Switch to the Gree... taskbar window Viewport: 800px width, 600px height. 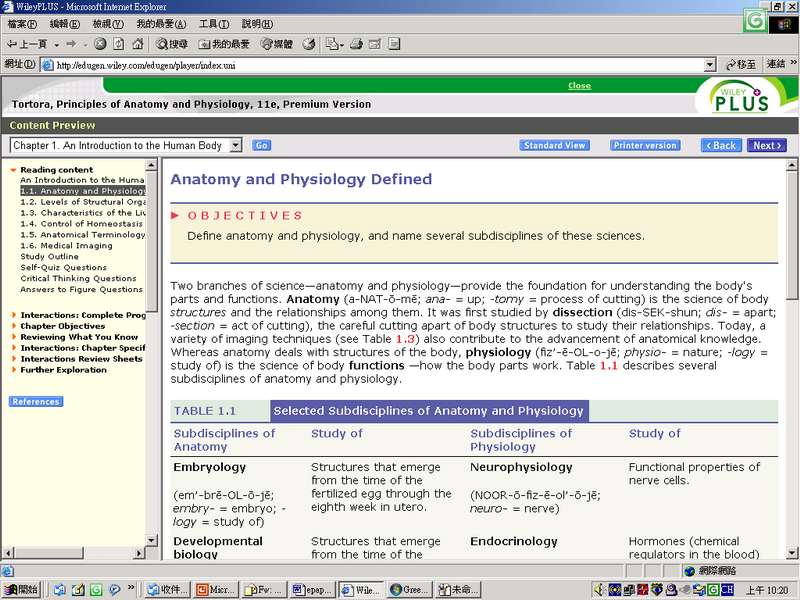(409, 590)
